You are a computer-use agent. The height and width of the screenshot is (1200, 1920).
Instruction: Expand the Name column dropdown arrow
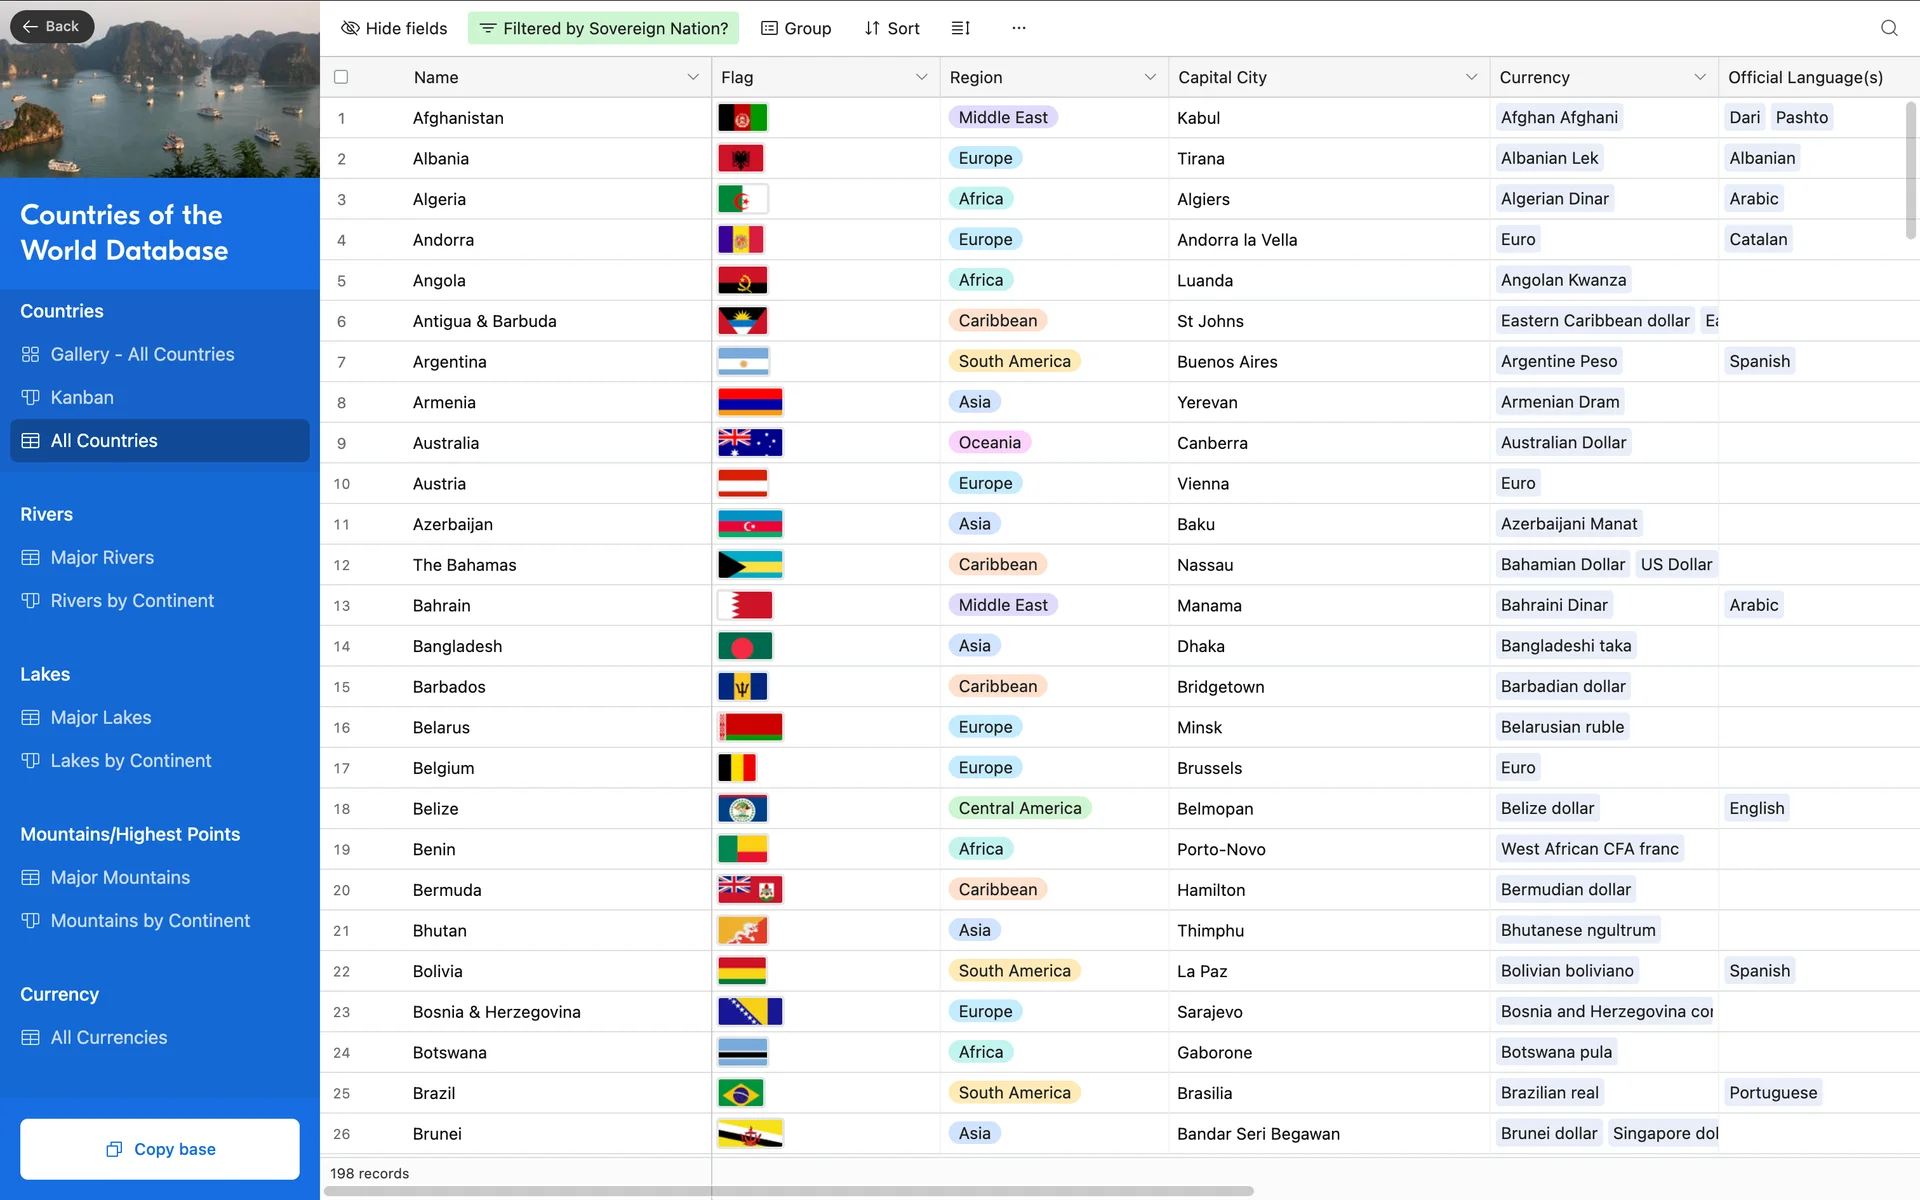[x=692, y=77]
